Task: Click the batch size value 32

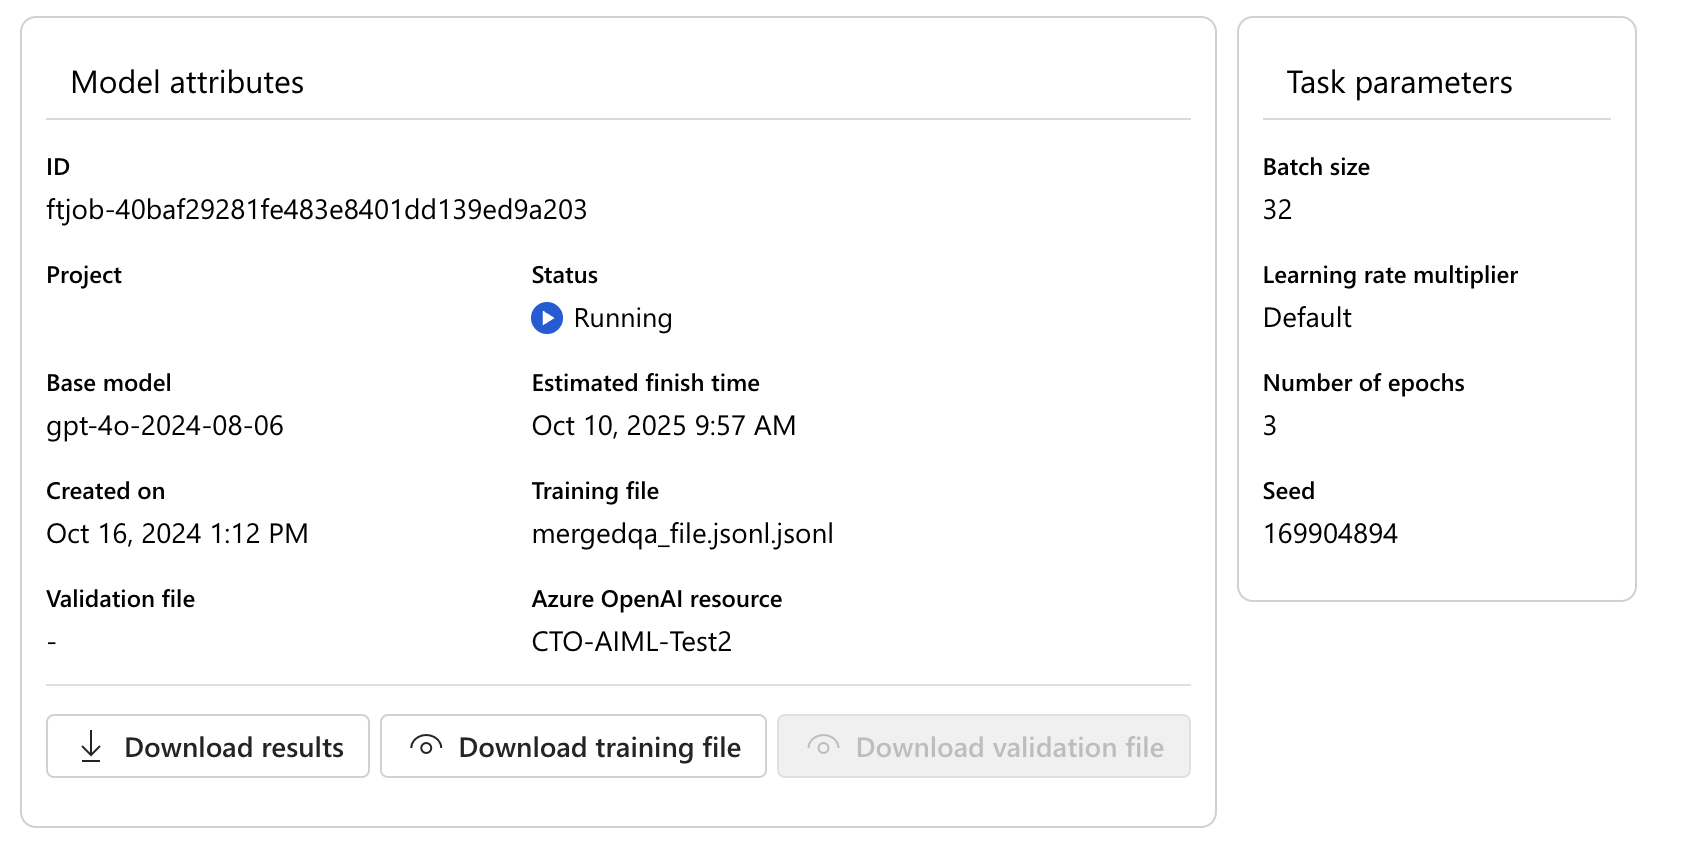Action: (x=1277, y=210)
